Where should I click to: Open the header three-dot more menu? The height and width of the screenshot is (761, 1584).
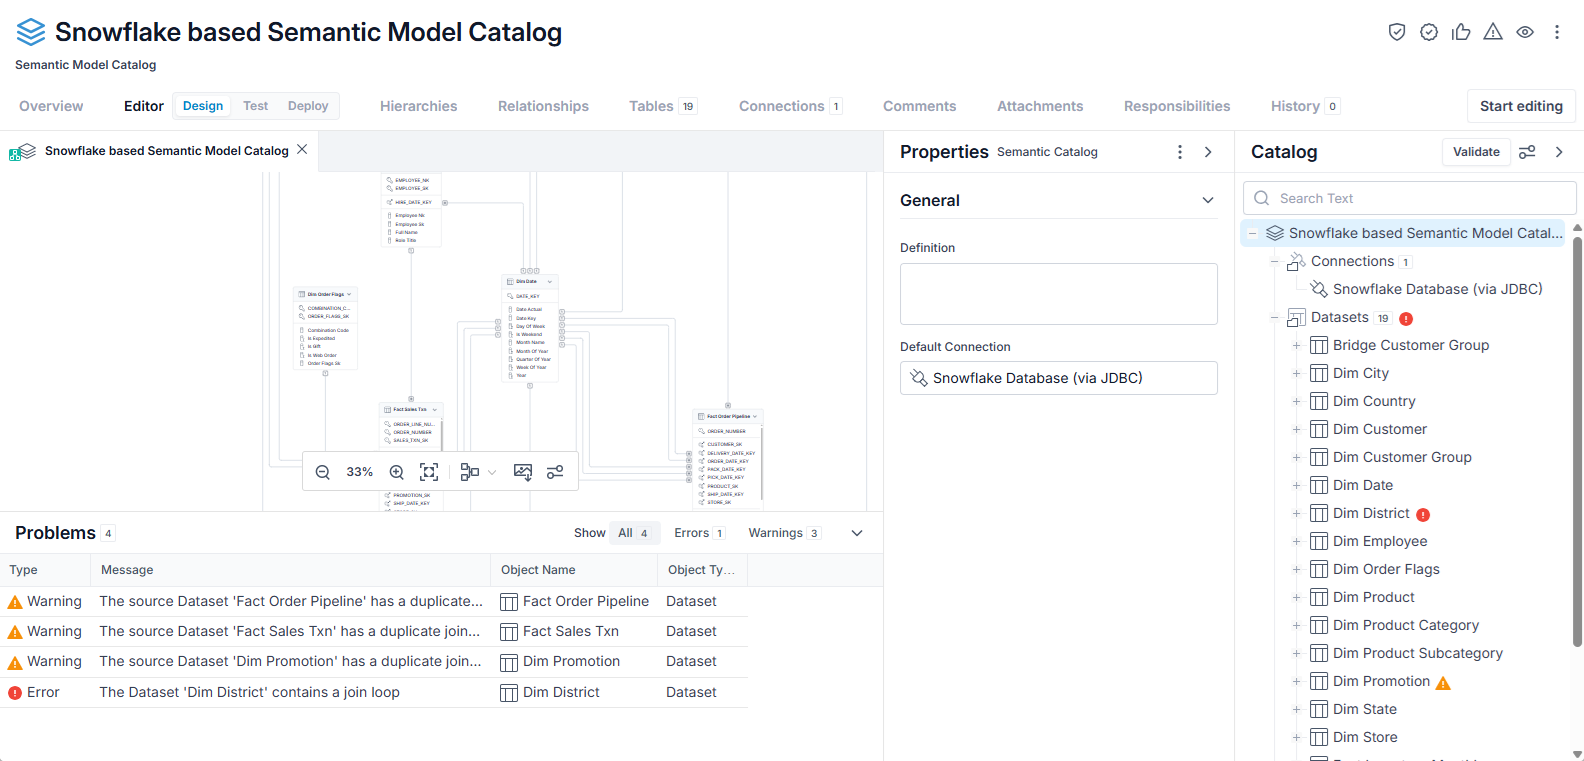coord(1557,32)
